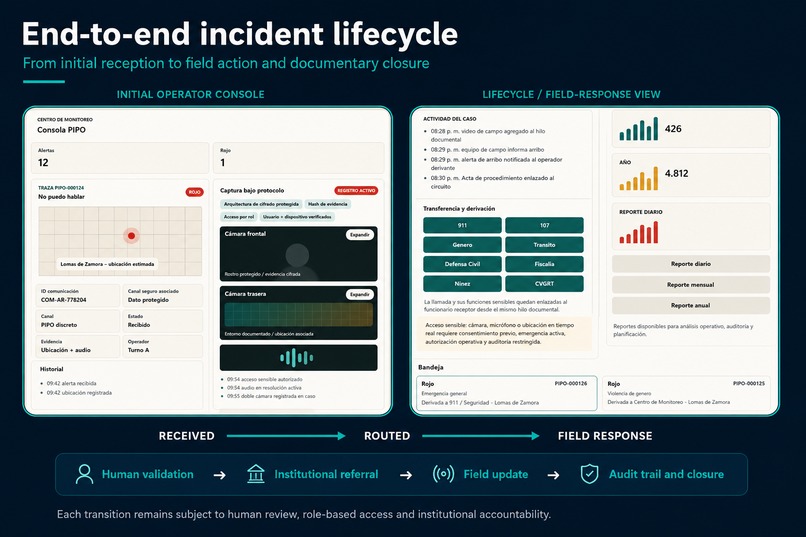The width and height of the screenshot is (806, 537).
Task: Click the yellow bar chart next to 4.812
Action: [x=638, y=178]
